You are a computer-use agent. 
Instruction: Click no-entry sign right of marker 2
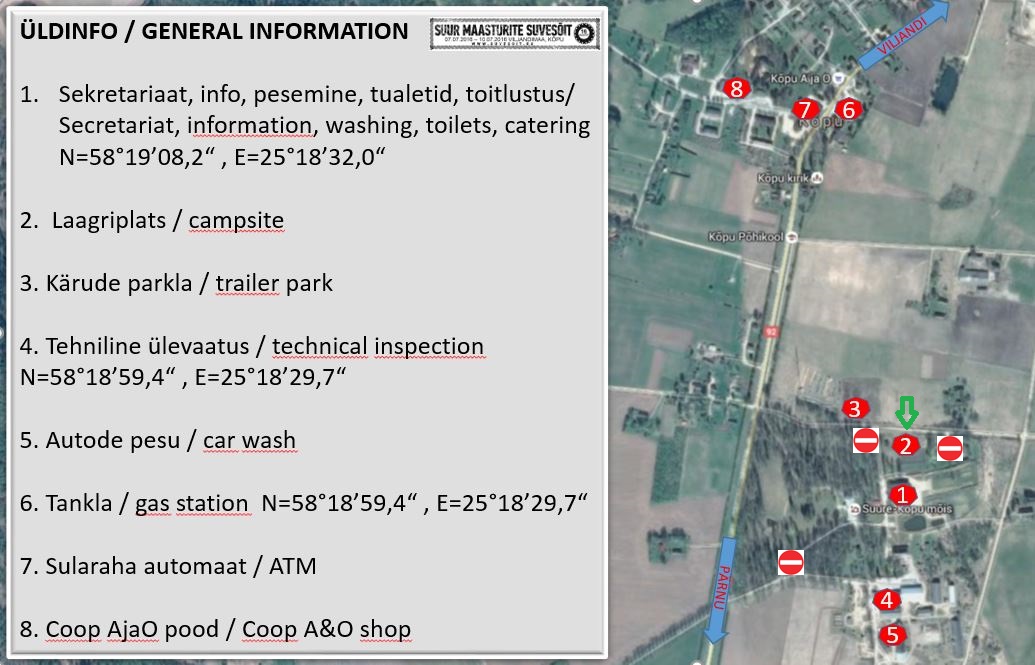pyautogui.click(x=949, y=448)
